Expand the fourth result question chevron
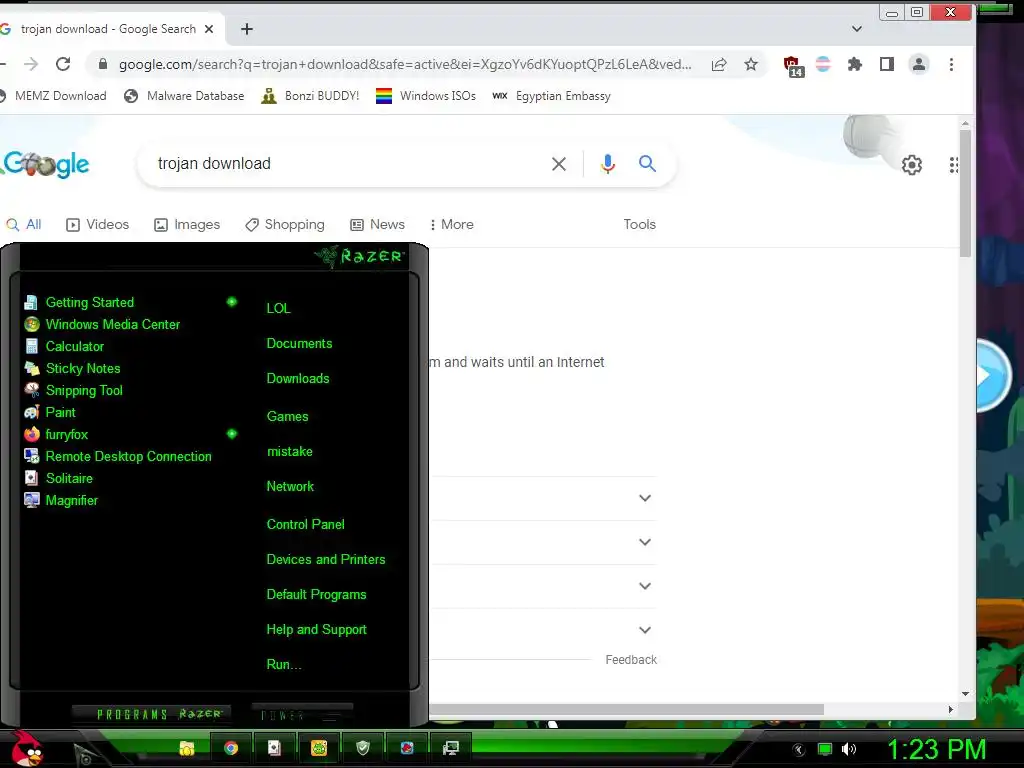Image resolution: width=1024 pixels, height=768 pixels. [x=645, y=630]
